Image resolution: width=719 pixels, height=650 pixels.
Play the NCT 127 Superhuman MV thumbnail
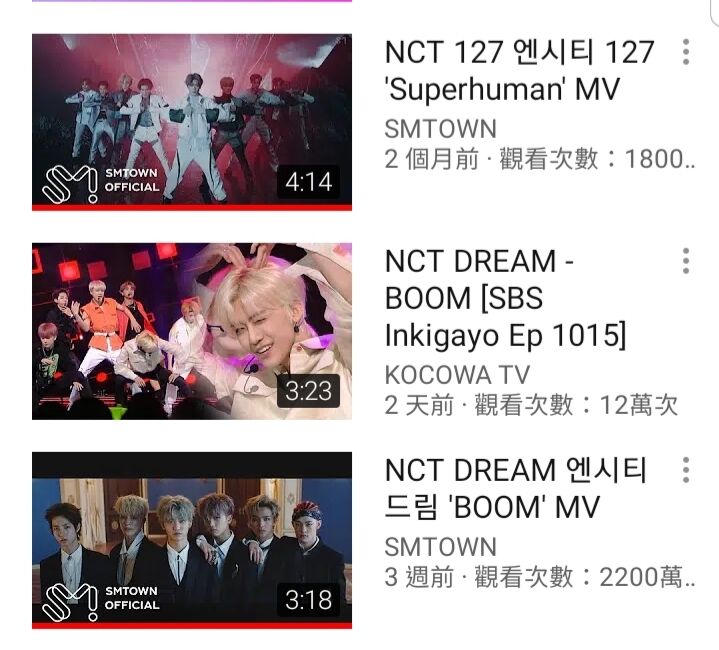pyautogui.click(x=192, y=122)
